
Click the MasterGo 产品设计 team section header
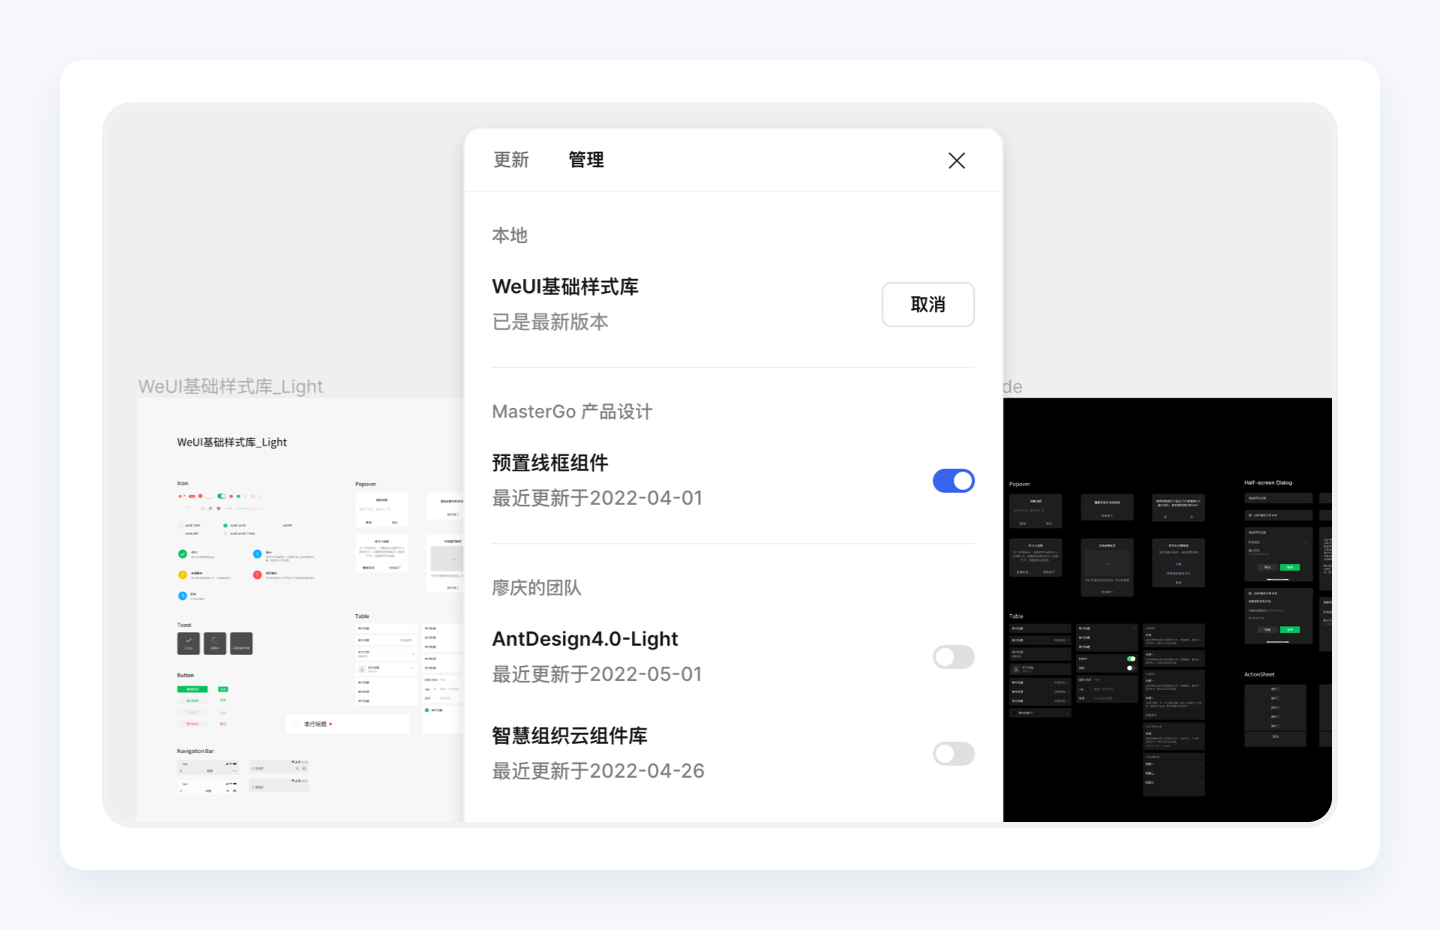point(571,411)
